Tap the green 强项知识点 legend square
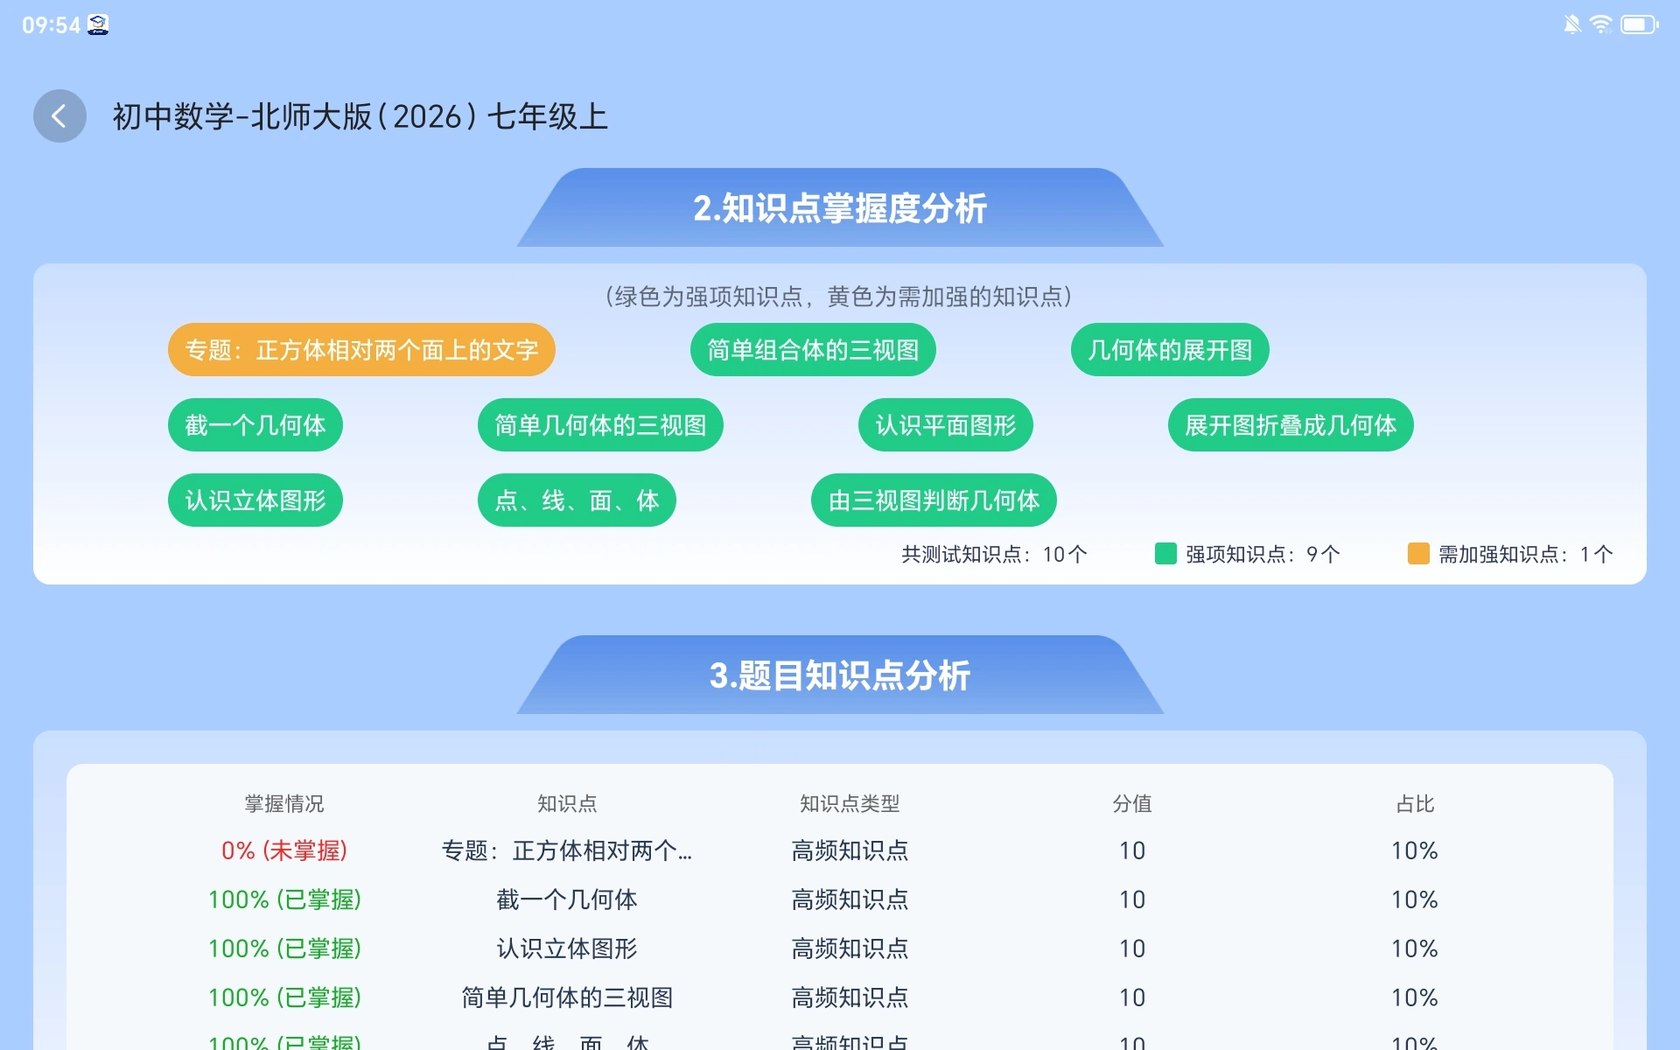Viewport: 1680px width, 1050px height. [1165, 553]
